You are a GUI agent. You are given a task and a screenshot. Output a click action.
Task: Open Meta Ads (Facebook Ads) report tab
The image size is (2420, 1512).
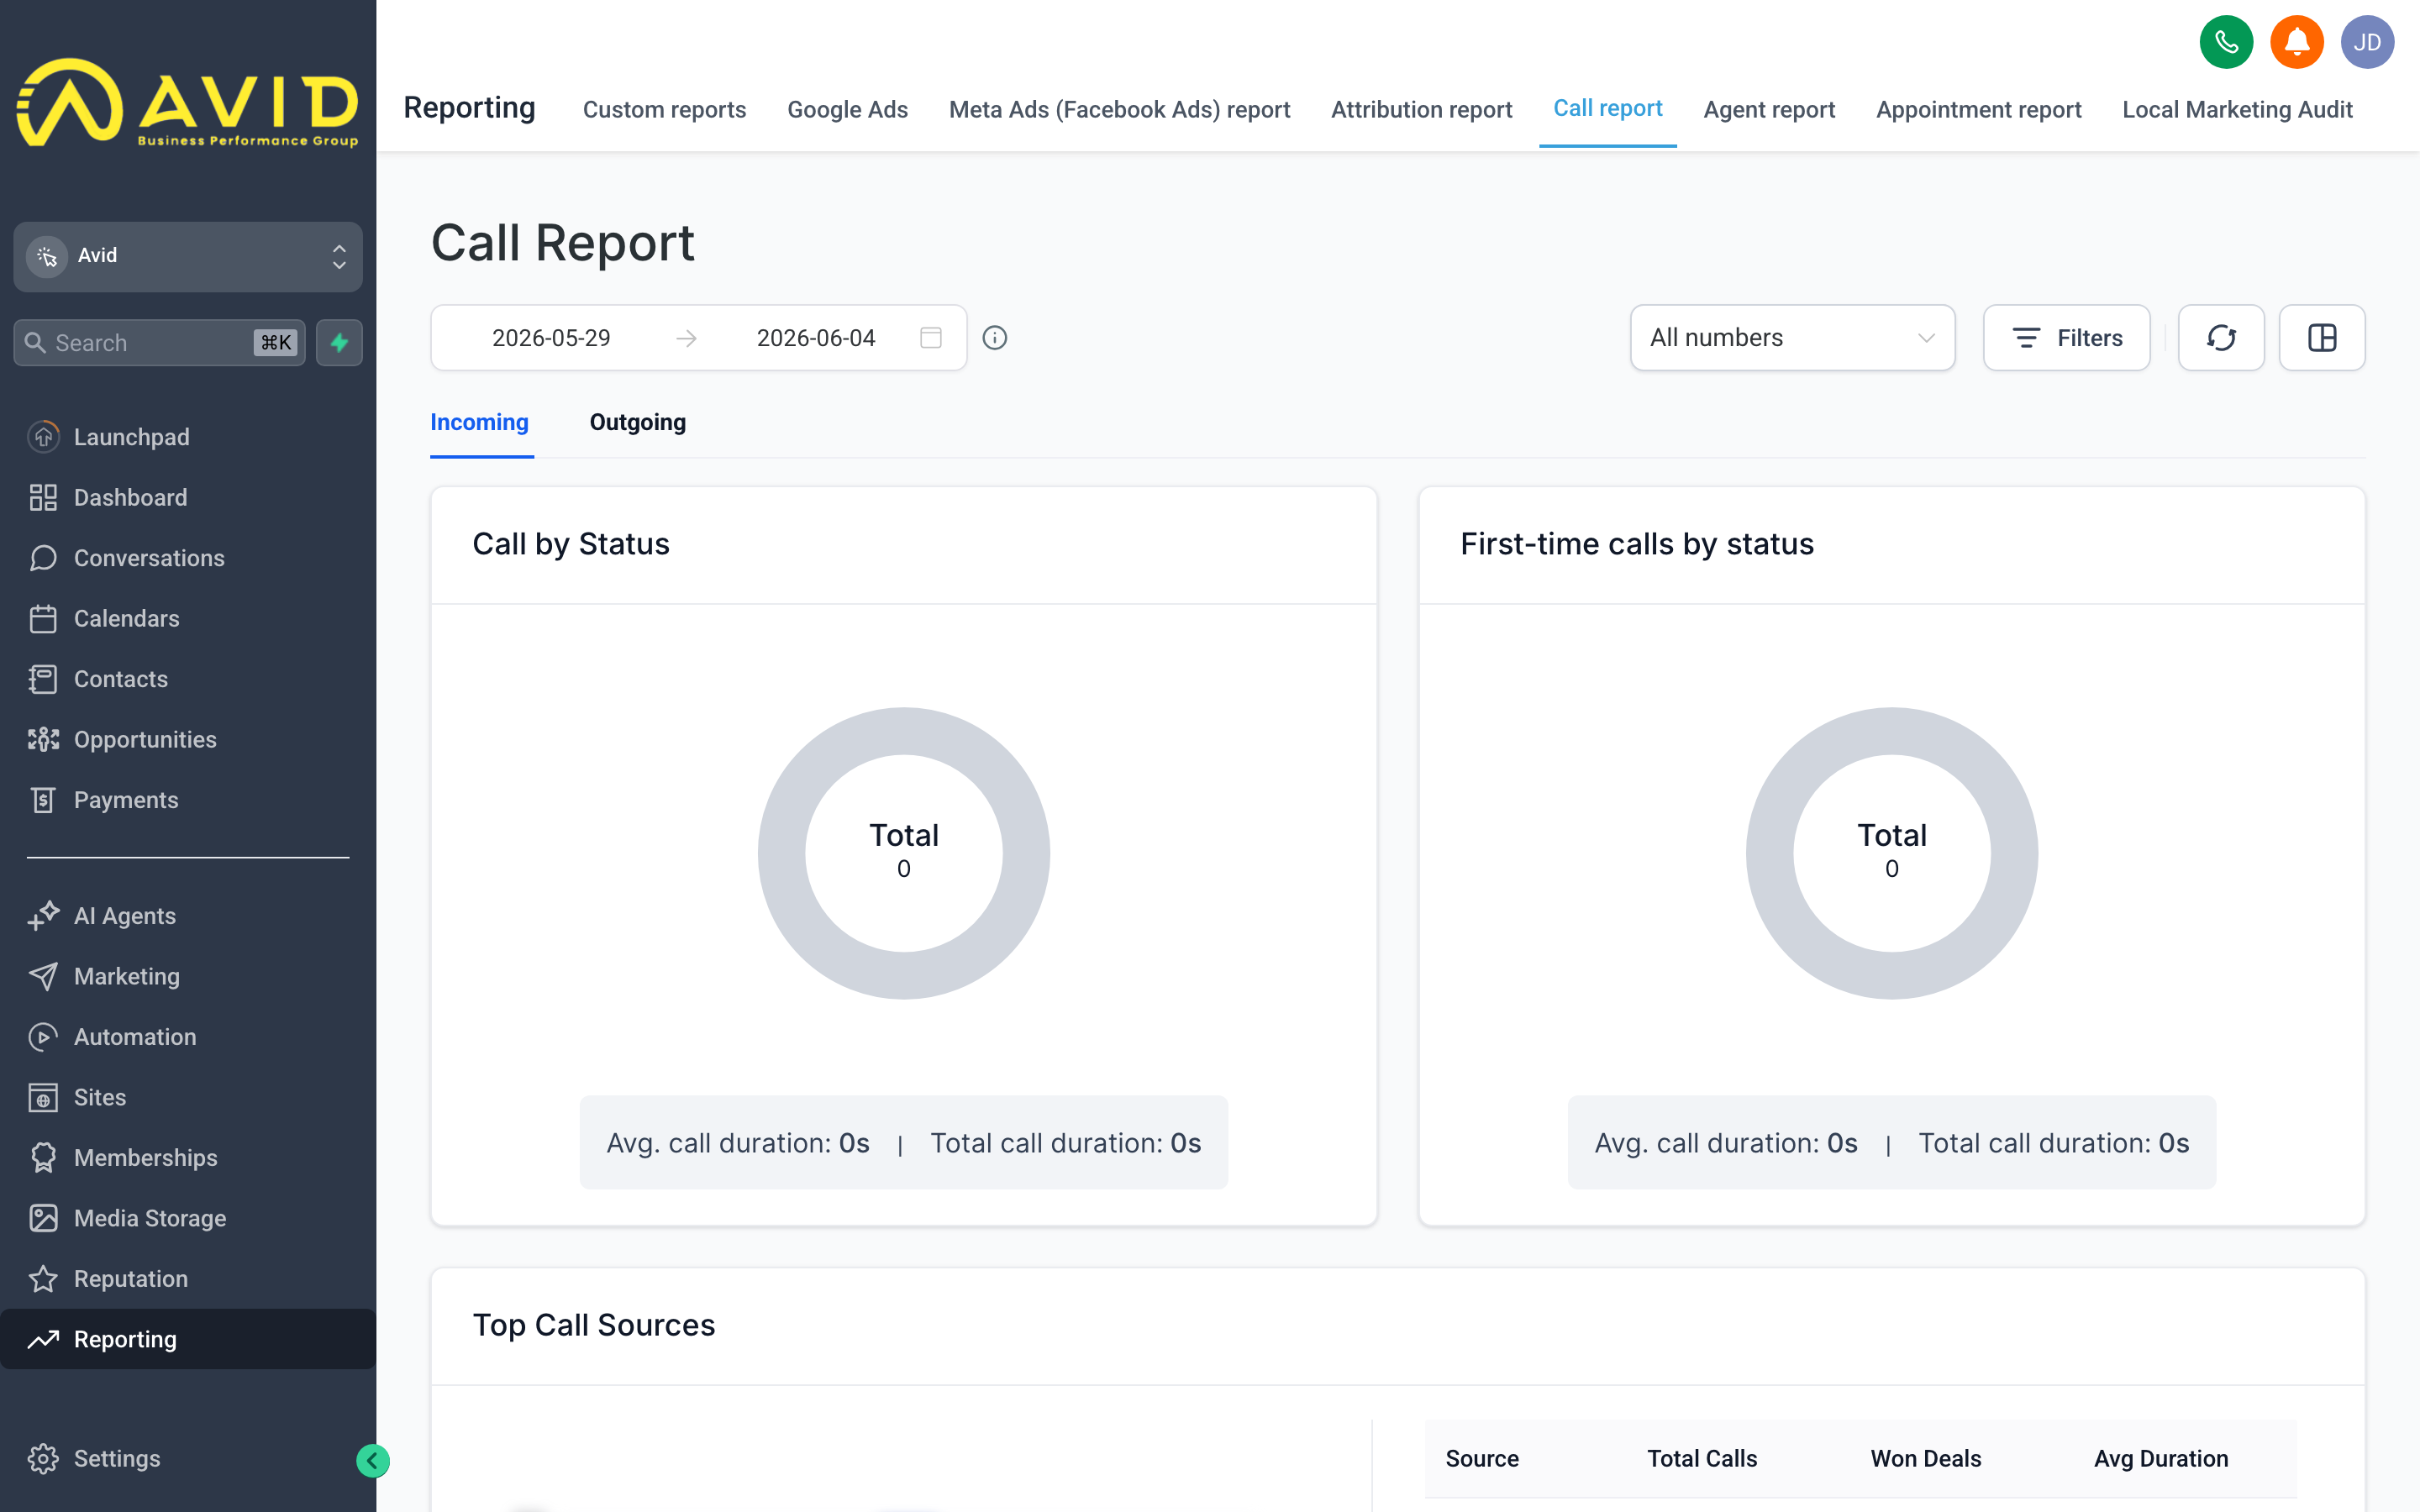click(x=1119, y=109)
